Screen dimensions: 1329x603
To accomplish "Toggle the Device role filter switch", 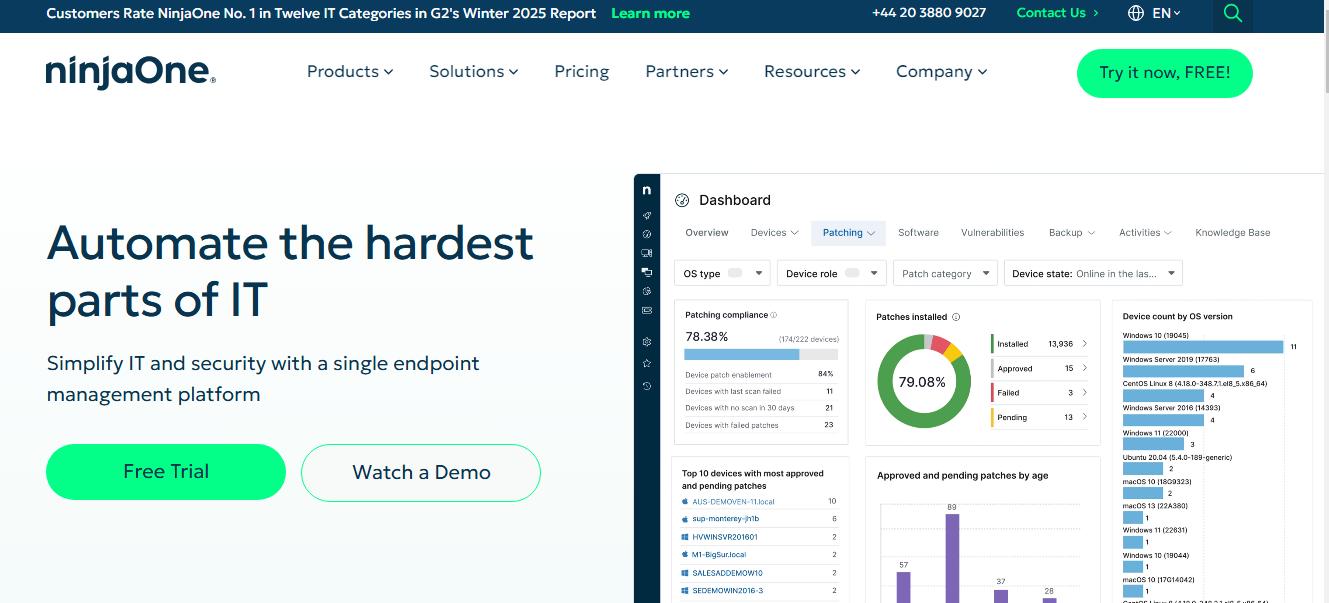I will (x=853, y=273).
